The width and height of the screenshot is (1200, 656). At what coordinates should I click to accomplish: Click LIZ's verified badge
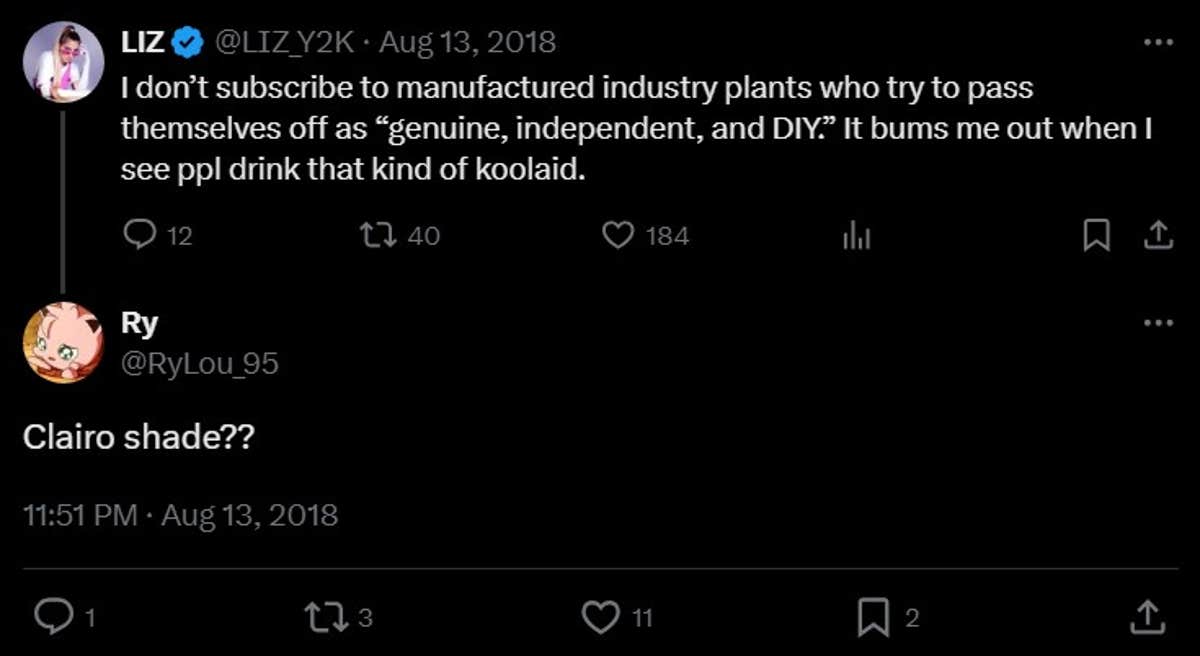186,43
